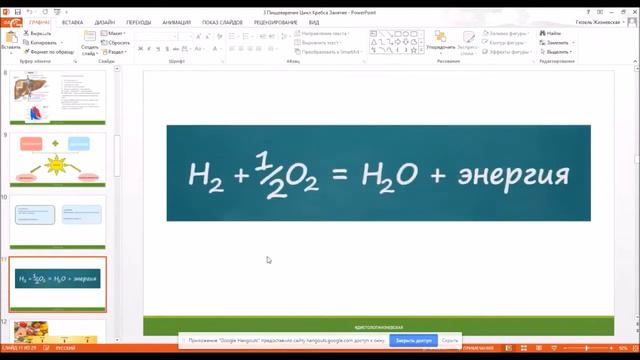Expand the shapes gallery more arrow

coord(421,51)
